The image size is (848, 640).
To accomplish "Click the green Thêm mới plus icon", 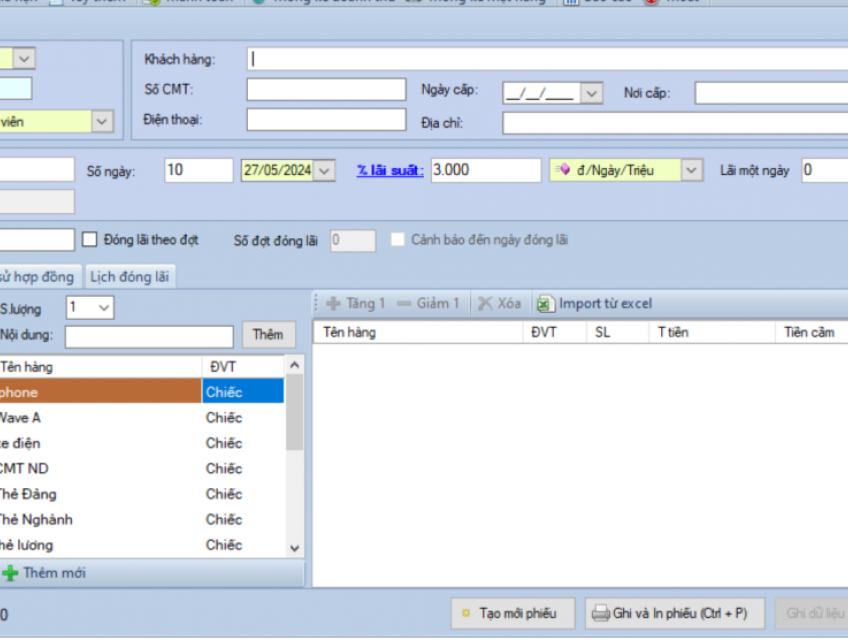I will pyautogui.click(x=10, y=573).
